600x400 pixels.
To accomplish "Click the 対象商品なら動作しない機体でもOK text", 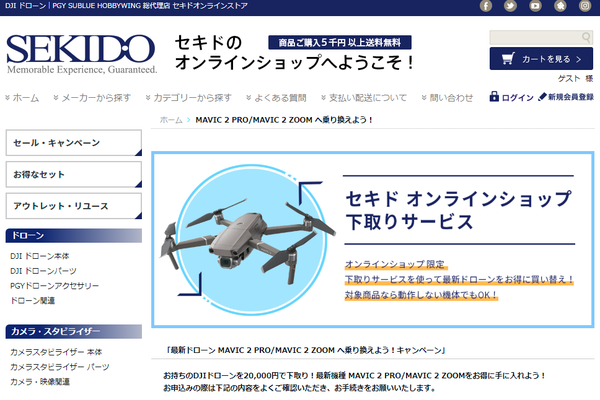I will click(421, 296).
